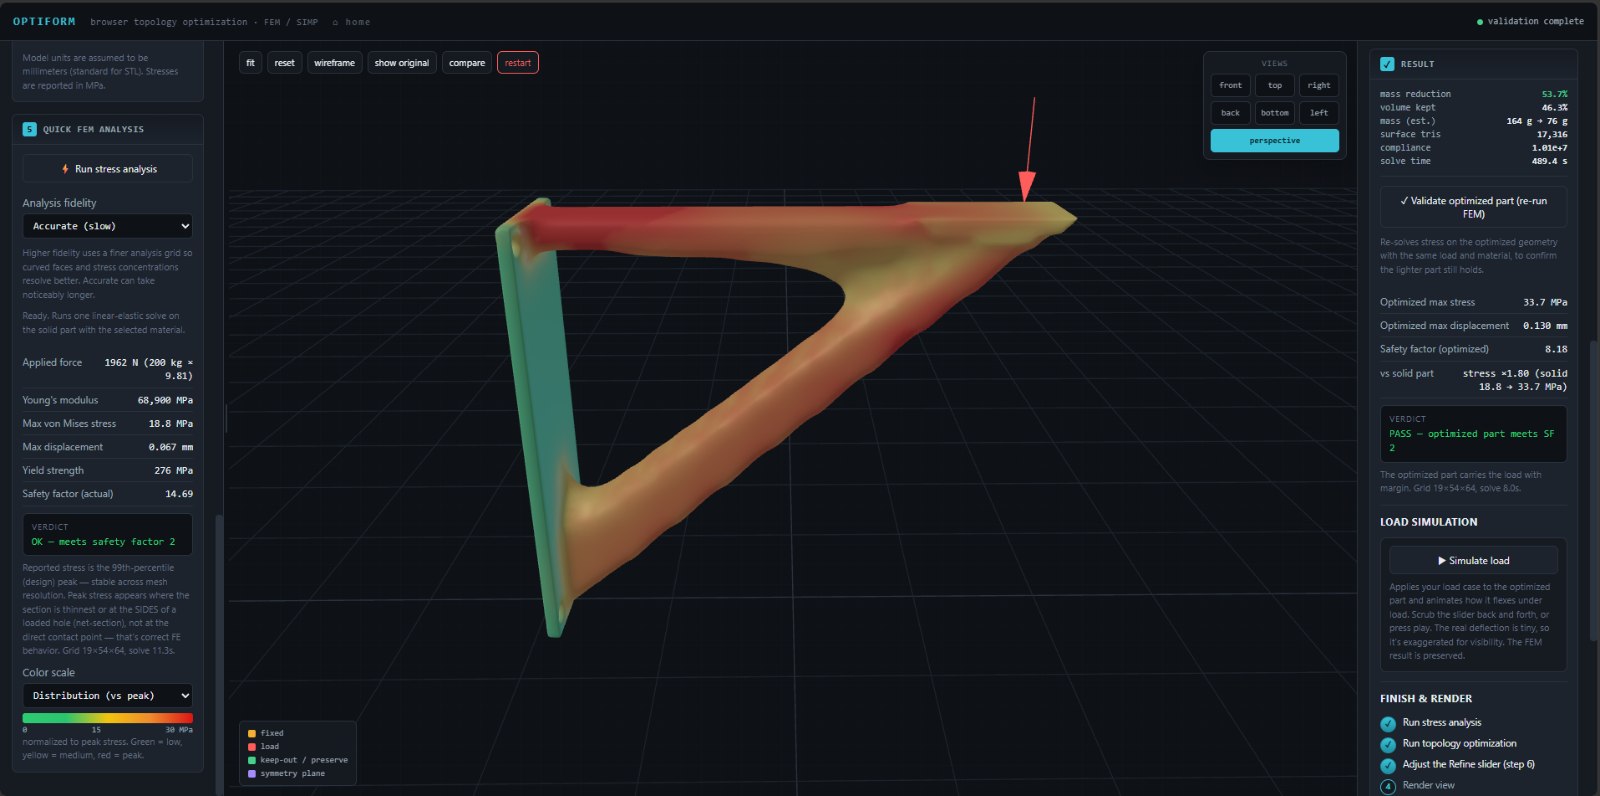Click Run stress analysis button
Screen dimensions: 1600x796
pyautogui.click(x=108, y=169)
